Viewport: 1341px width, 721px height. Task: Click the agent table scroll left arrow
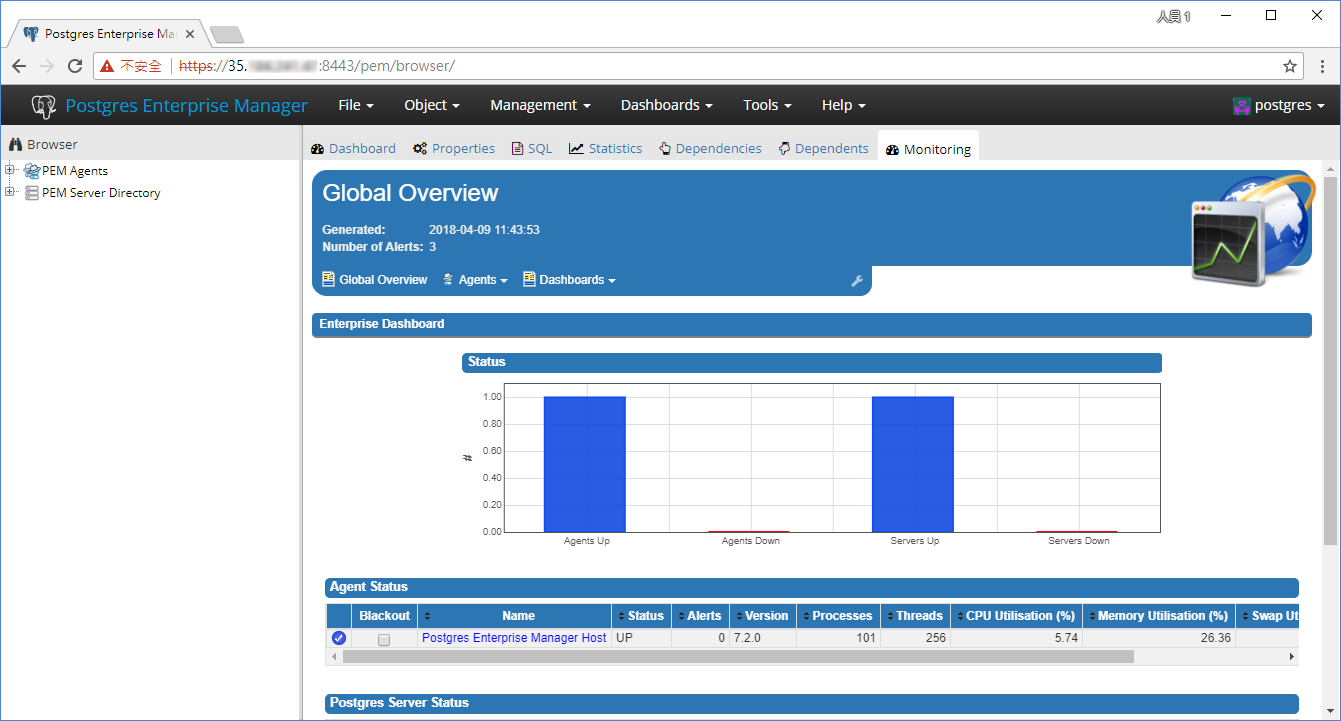coord(333,657)
